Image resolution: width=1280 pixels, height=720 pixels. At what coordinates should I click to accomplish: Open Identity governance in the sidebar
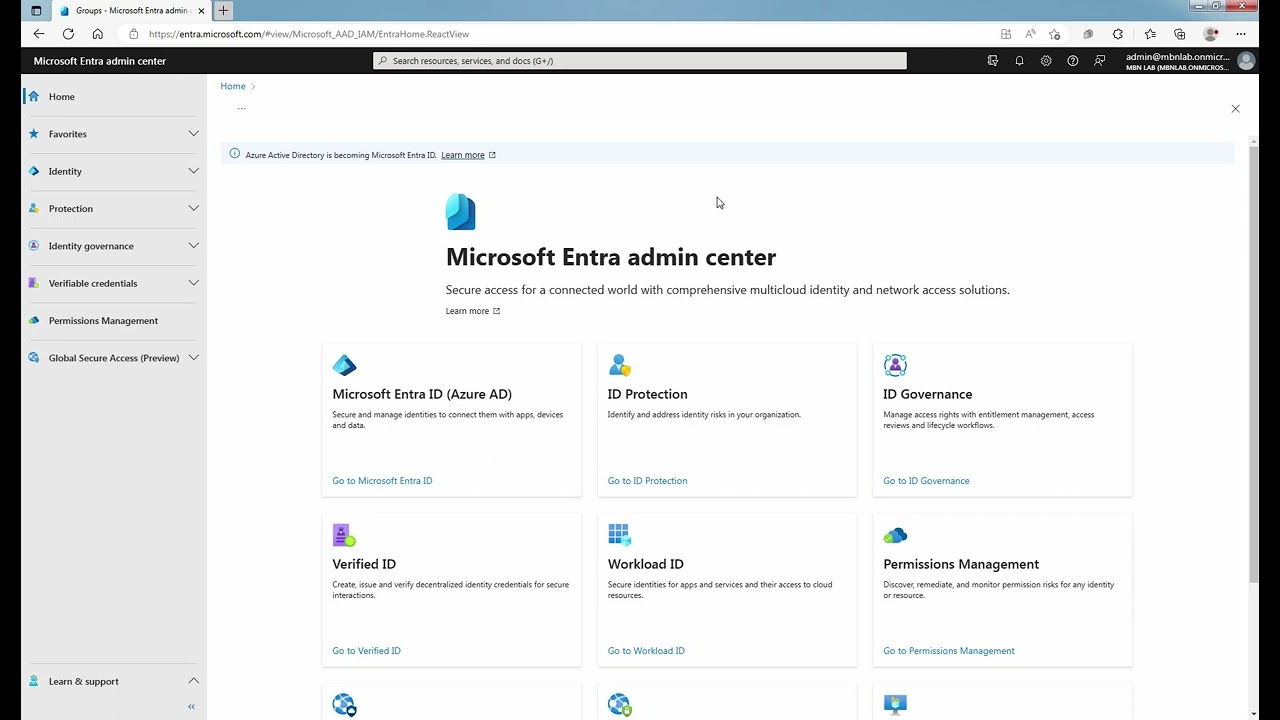point(91,246)
